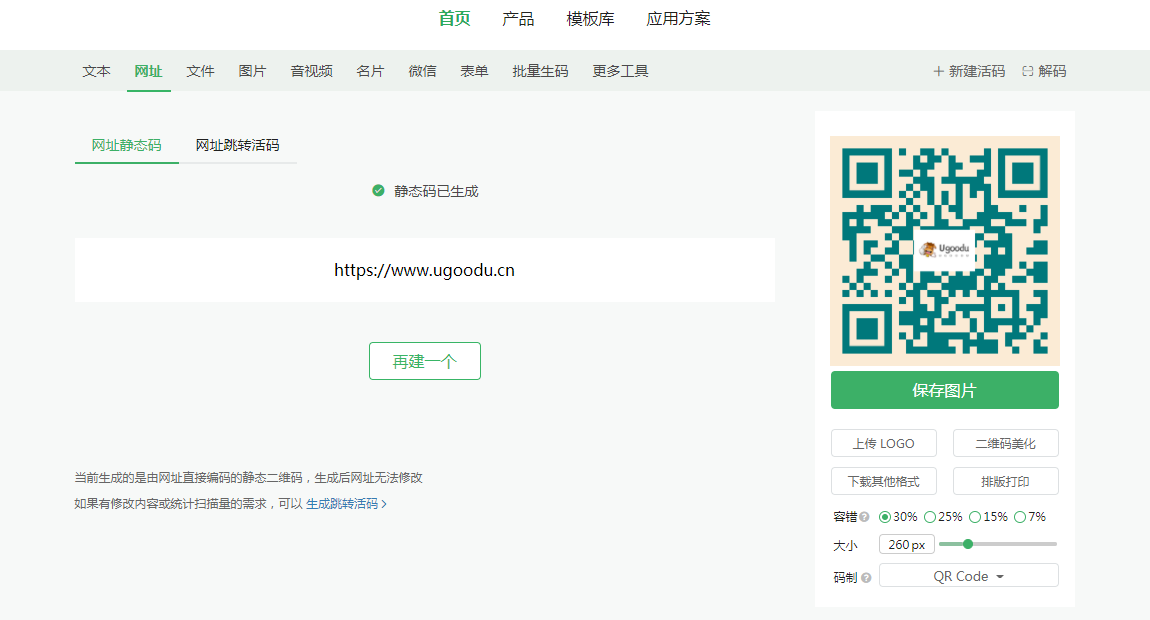Image resolution: width=1150 pixels, height=620 pixels.
Task: Switch to the 名片 tab
Action: click(x=370, y=71)
